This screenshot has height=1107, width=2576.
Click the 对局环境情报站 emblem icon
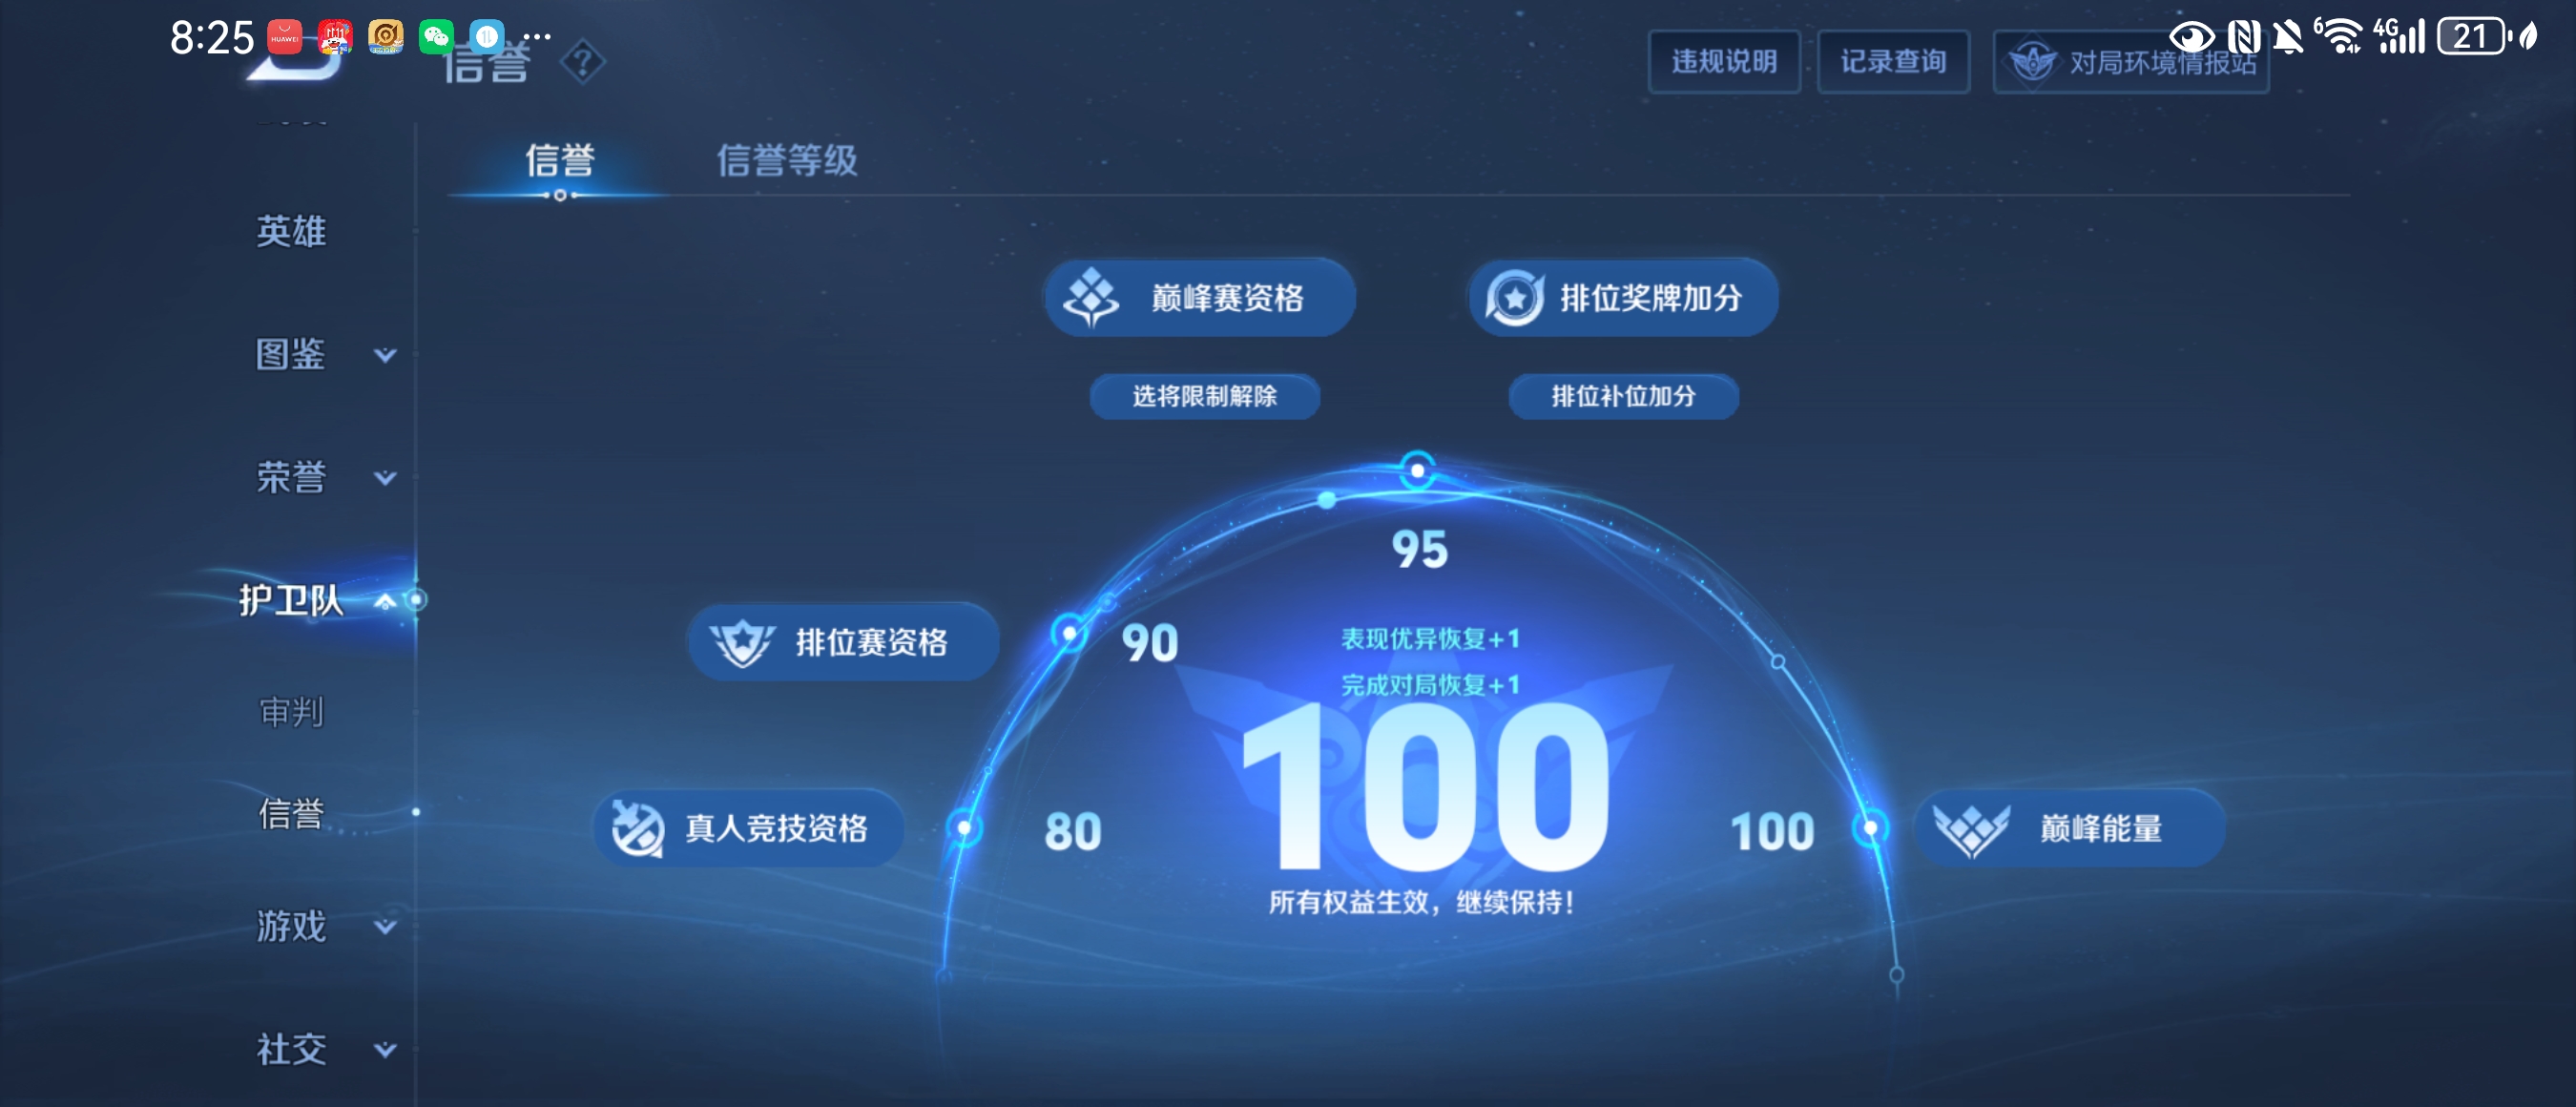[2032, 62]
